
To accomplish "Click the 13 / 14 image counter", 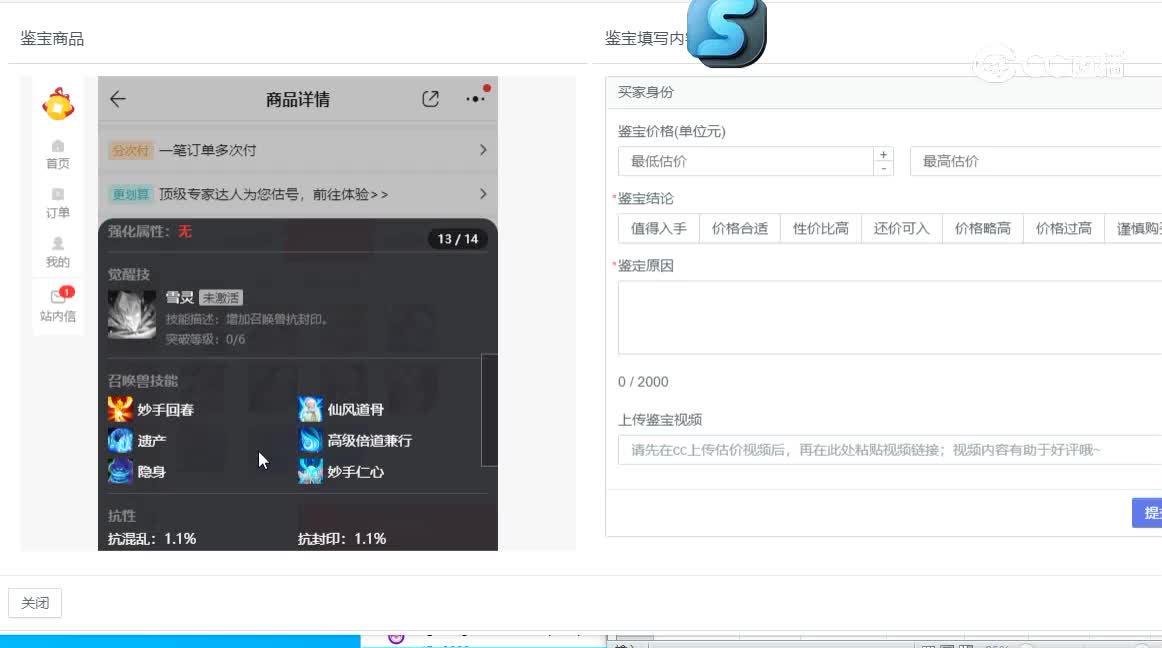I will 457,239.
